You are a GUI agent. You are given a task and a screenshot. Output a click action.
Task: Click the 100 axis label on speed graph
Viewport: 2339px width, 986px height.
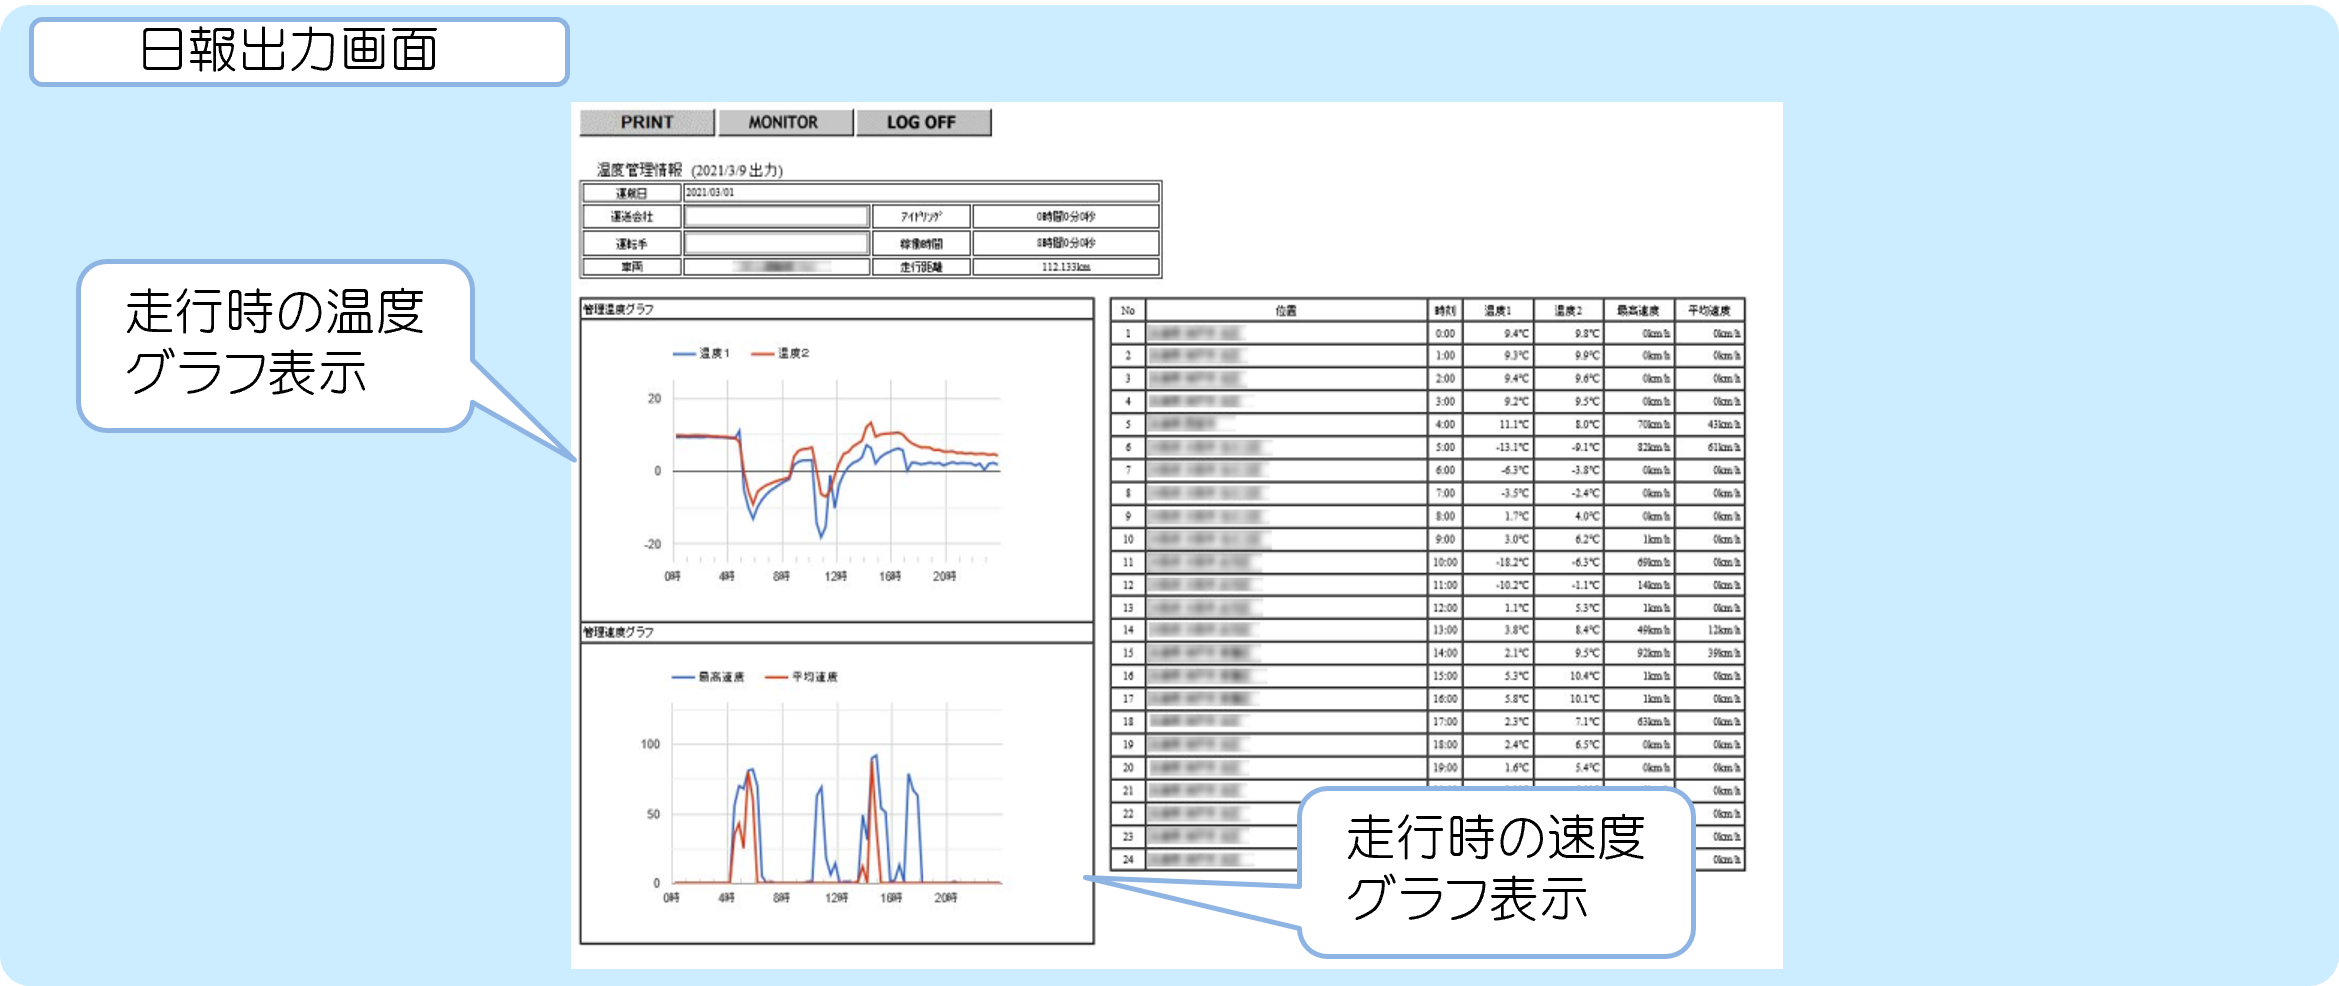tap(650, 744)
